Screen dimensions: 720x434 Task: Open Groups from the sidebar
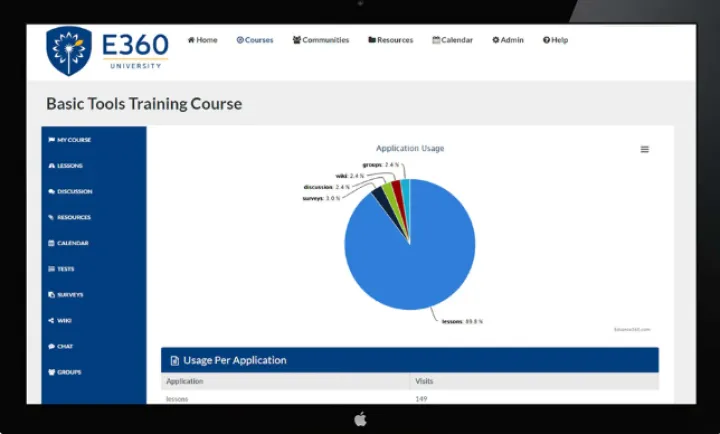coord(68,372)
